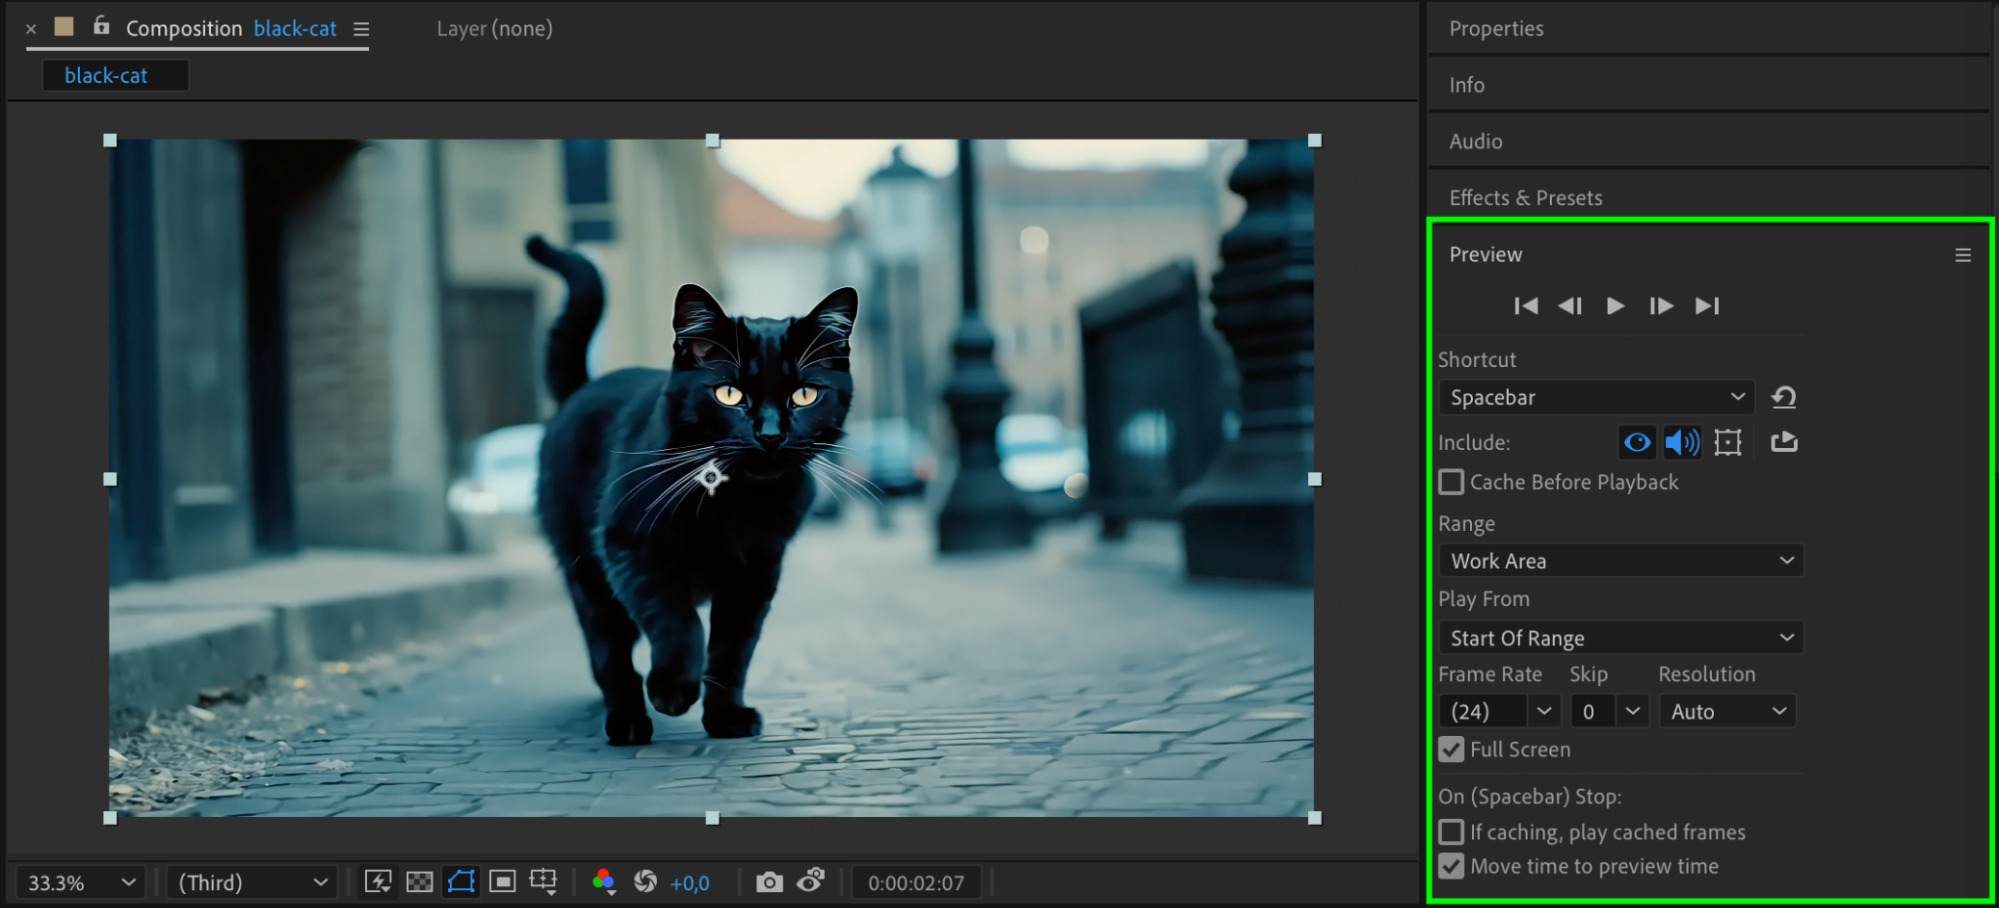
Task: Open the Play From Start Of Range dropdown
Action: coord(1621,638)
